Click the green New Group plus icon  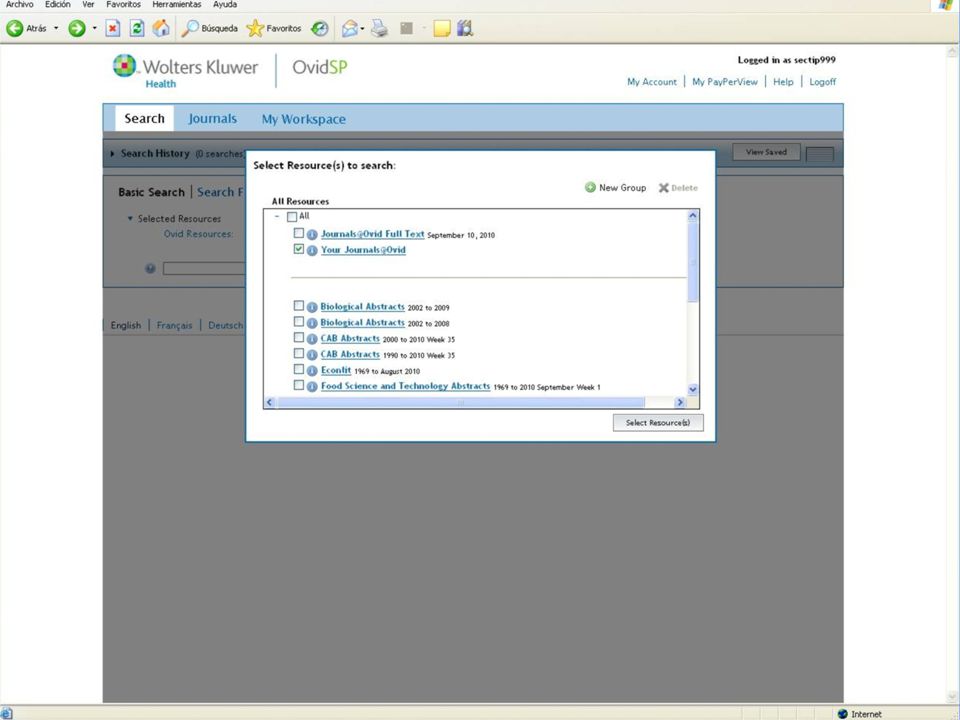[590, 187]
